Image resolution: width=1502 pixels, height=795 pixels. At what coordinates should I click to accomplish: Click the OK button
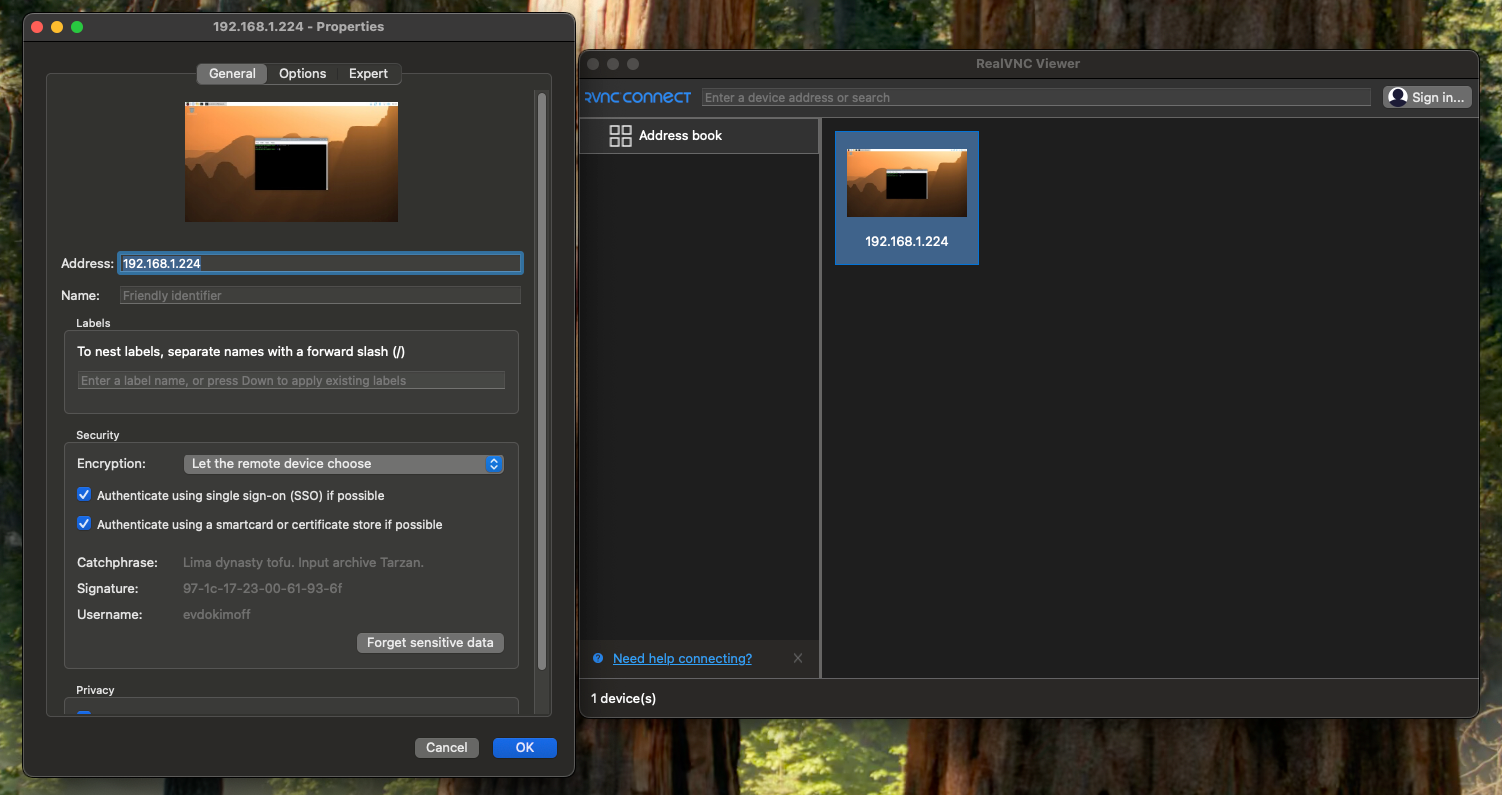tap(524, 747)
